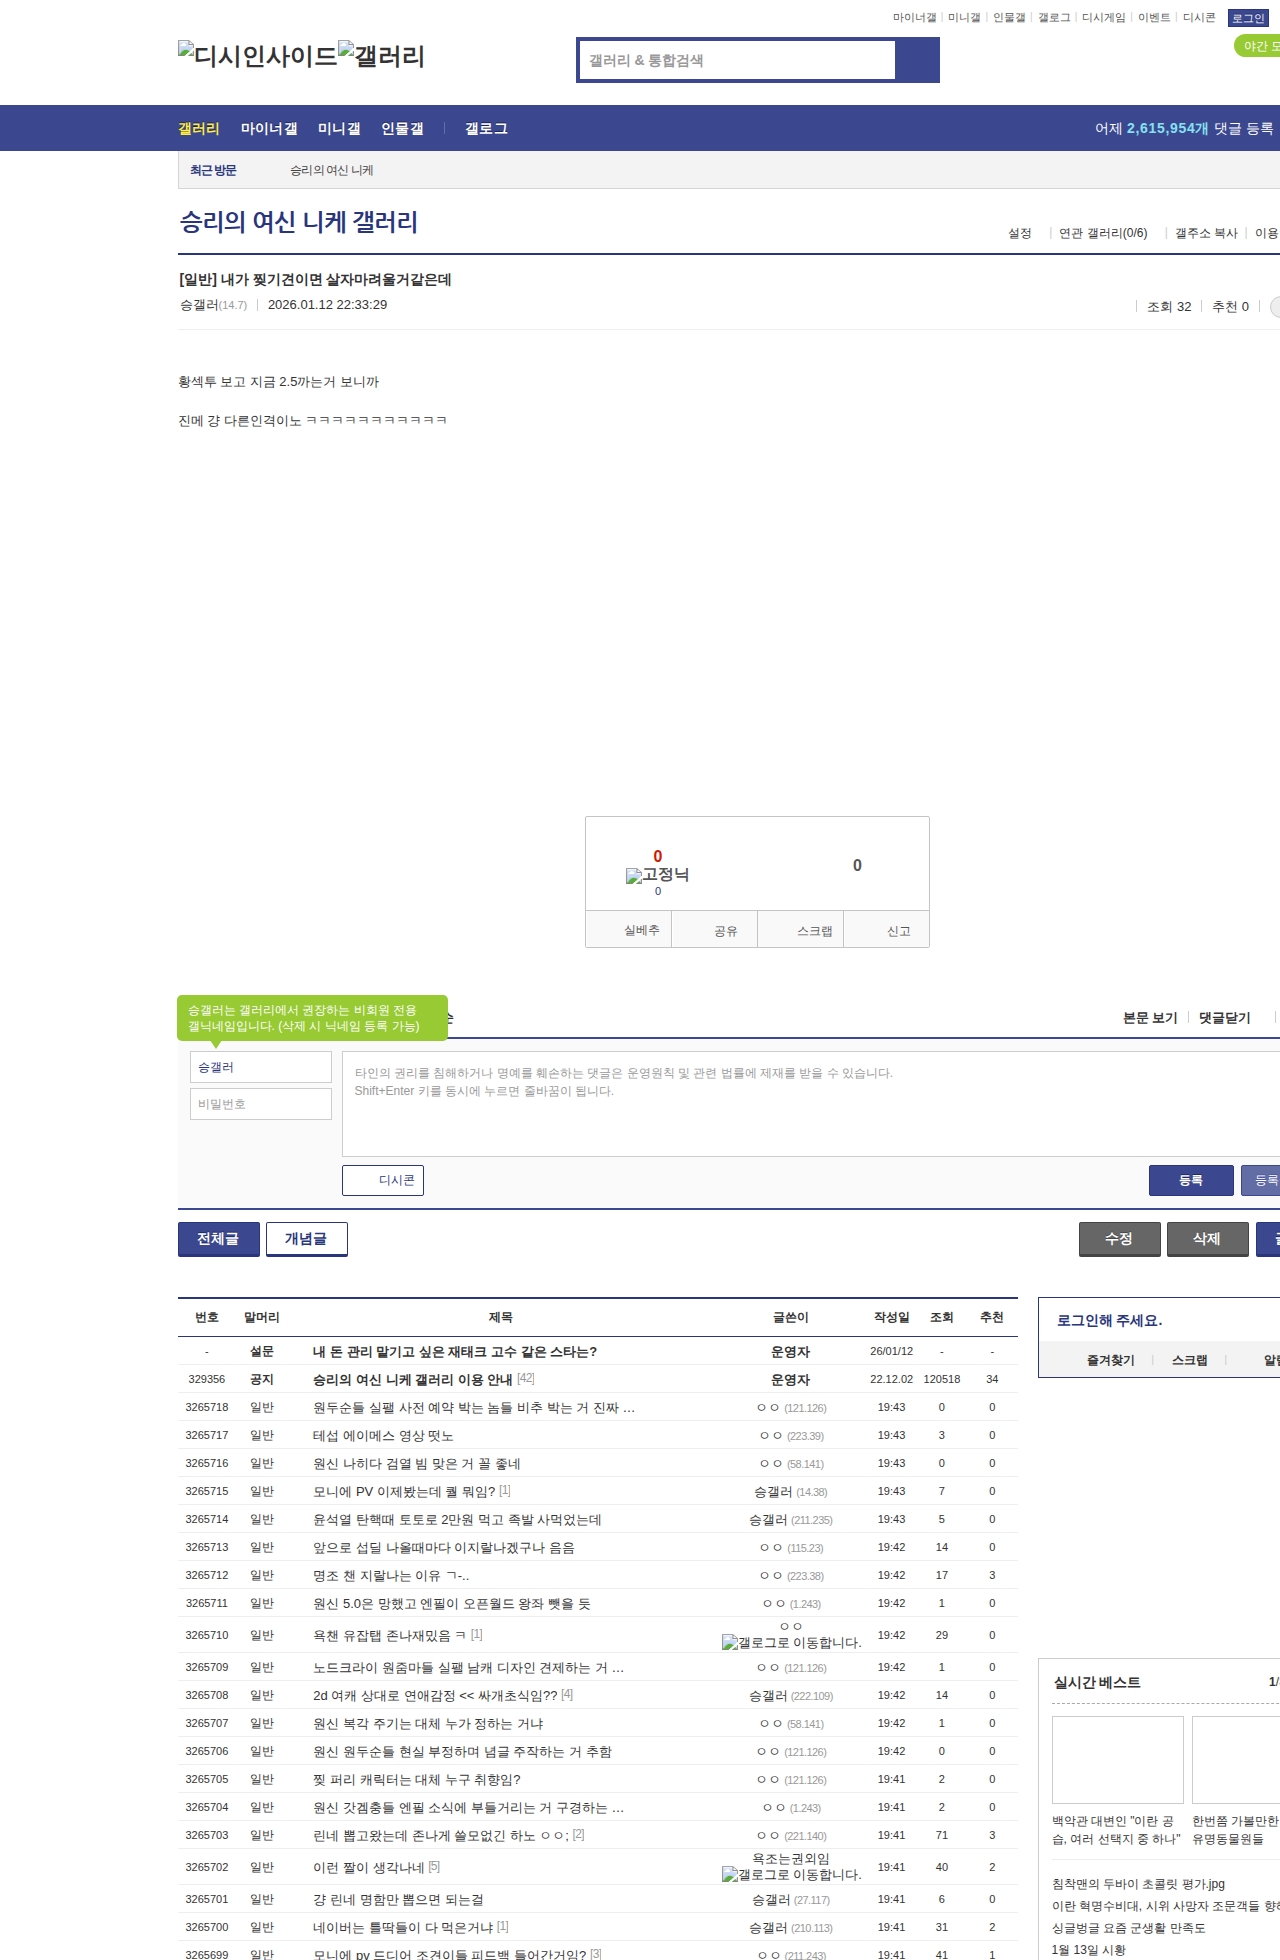Open 침착맨의 두바이 초콜릿 평가.jpg link
The image size is (1280, 1960).
(x=1138, y=1885)
